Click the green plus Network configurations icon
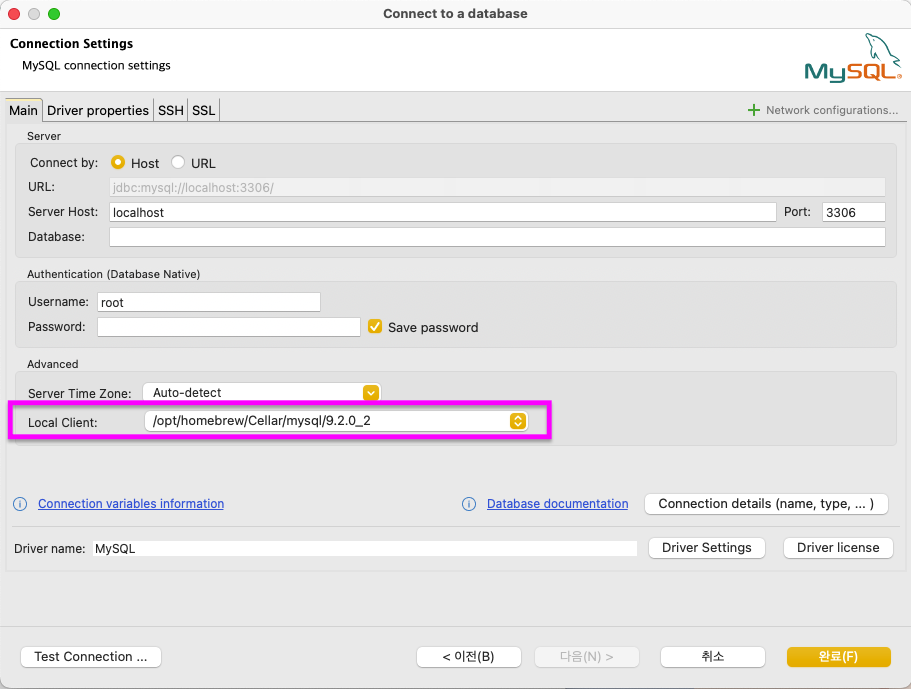This screenshot has height=689, width=911. click(754, 110)
